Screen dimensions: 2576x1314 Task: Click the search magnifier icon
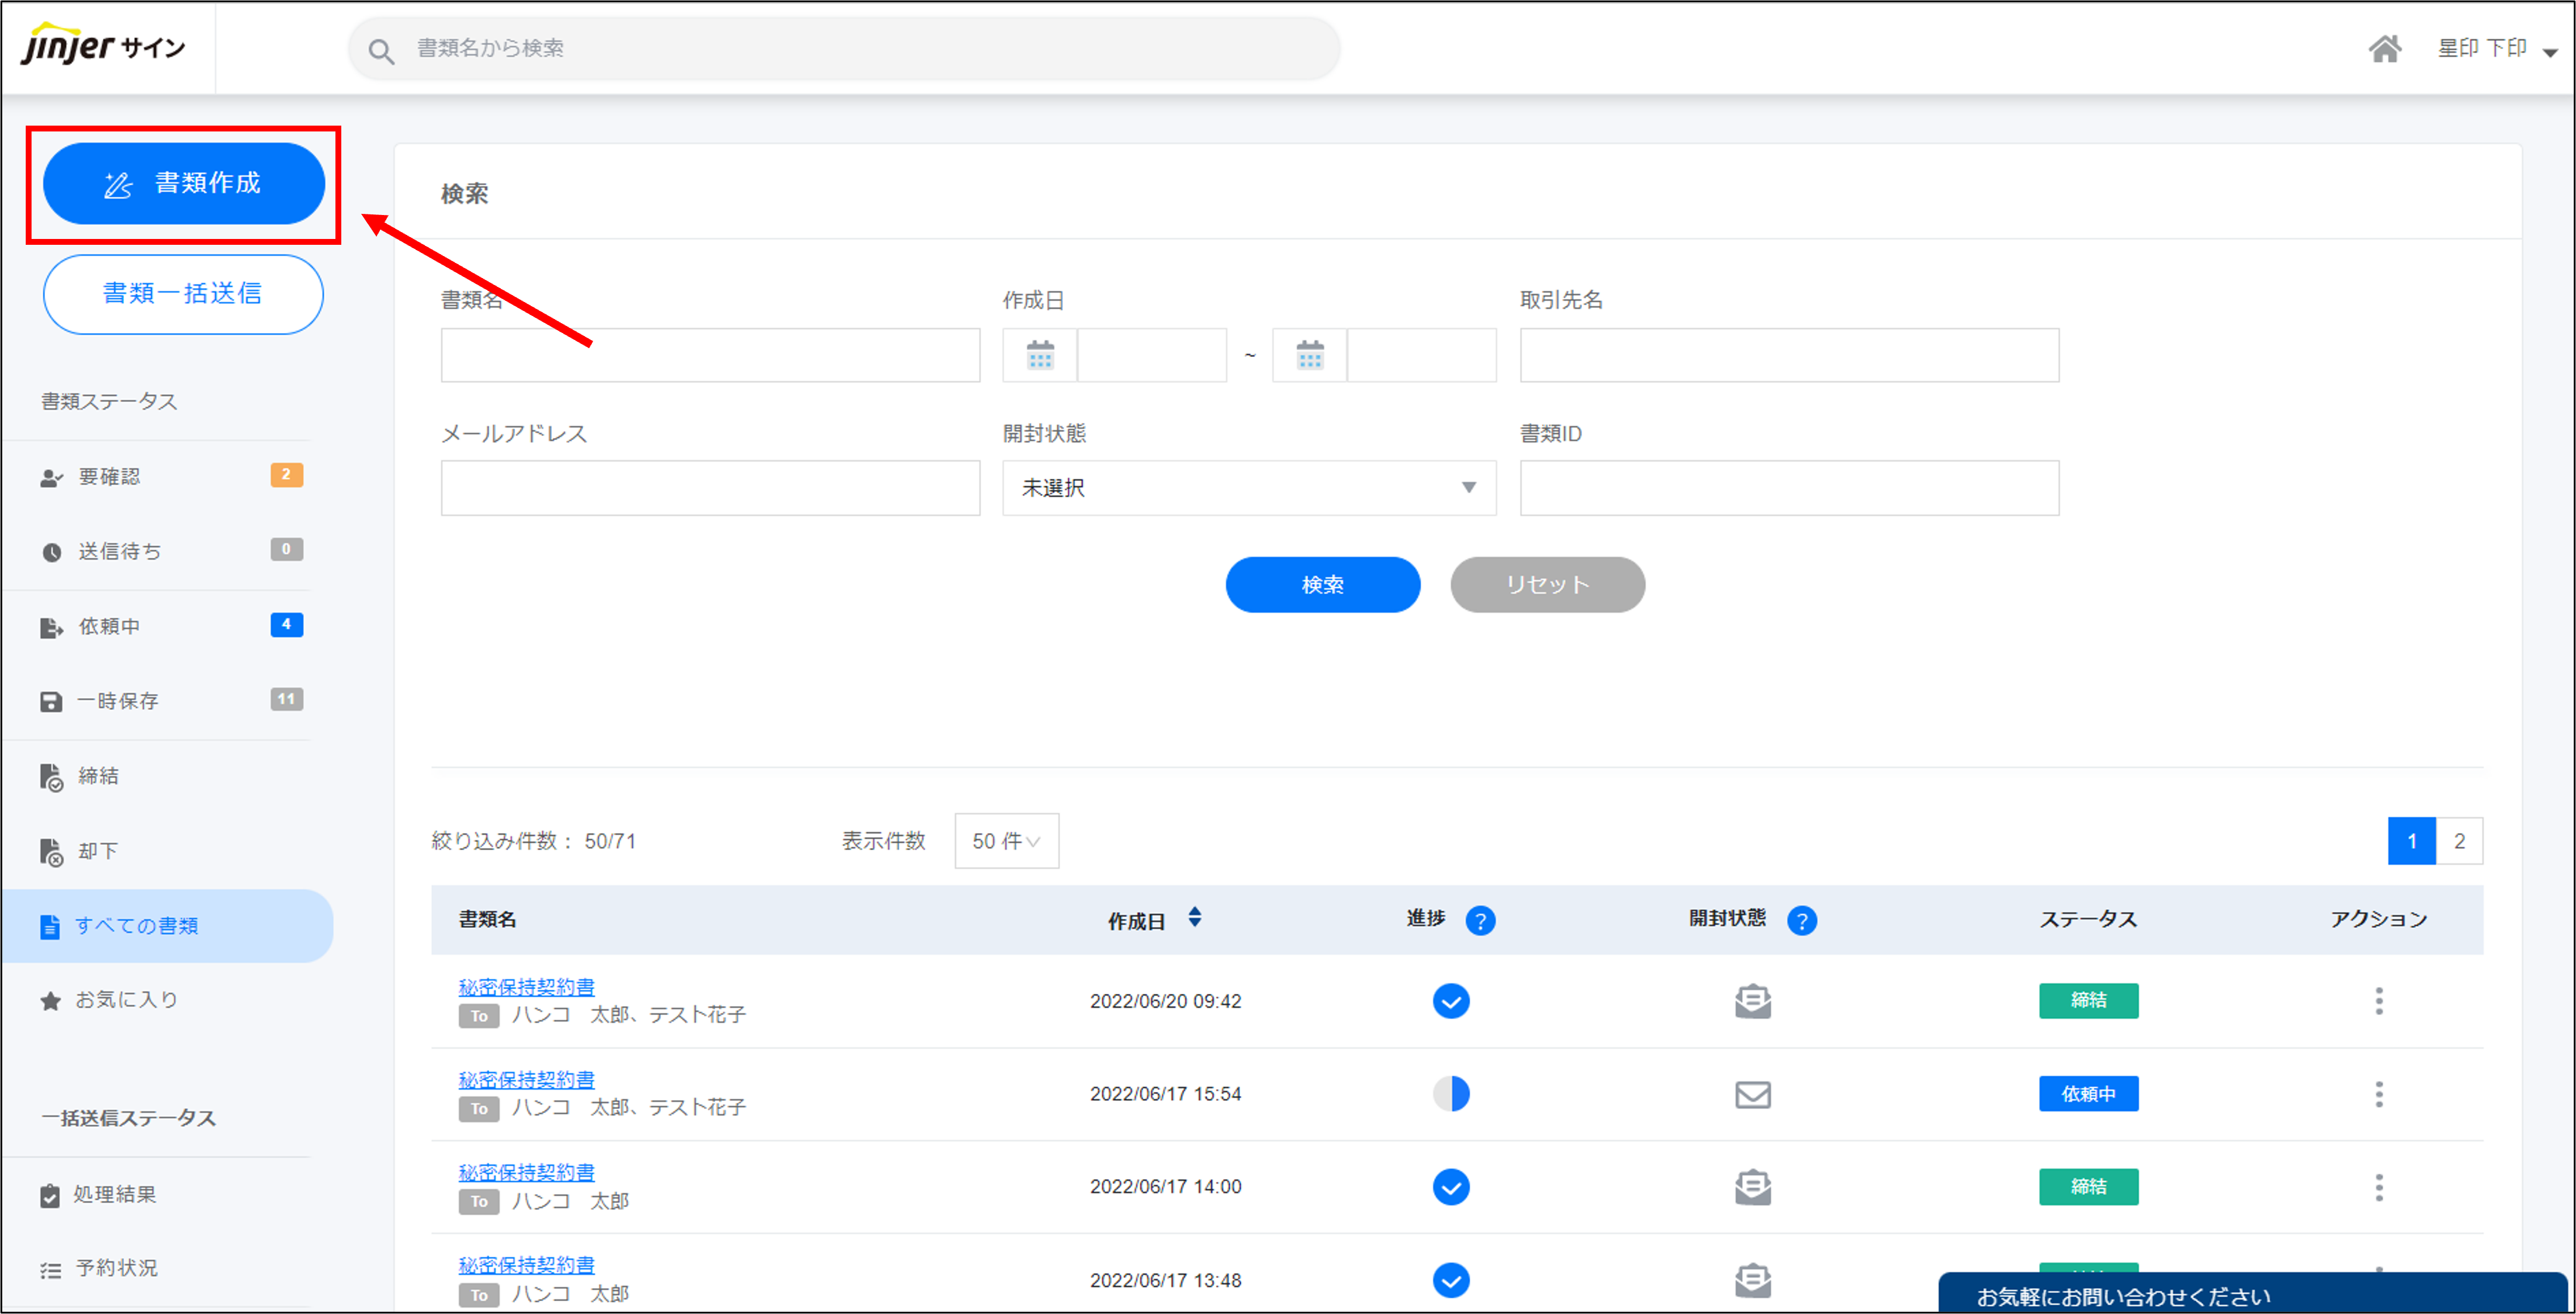click(x=380, y=50)
